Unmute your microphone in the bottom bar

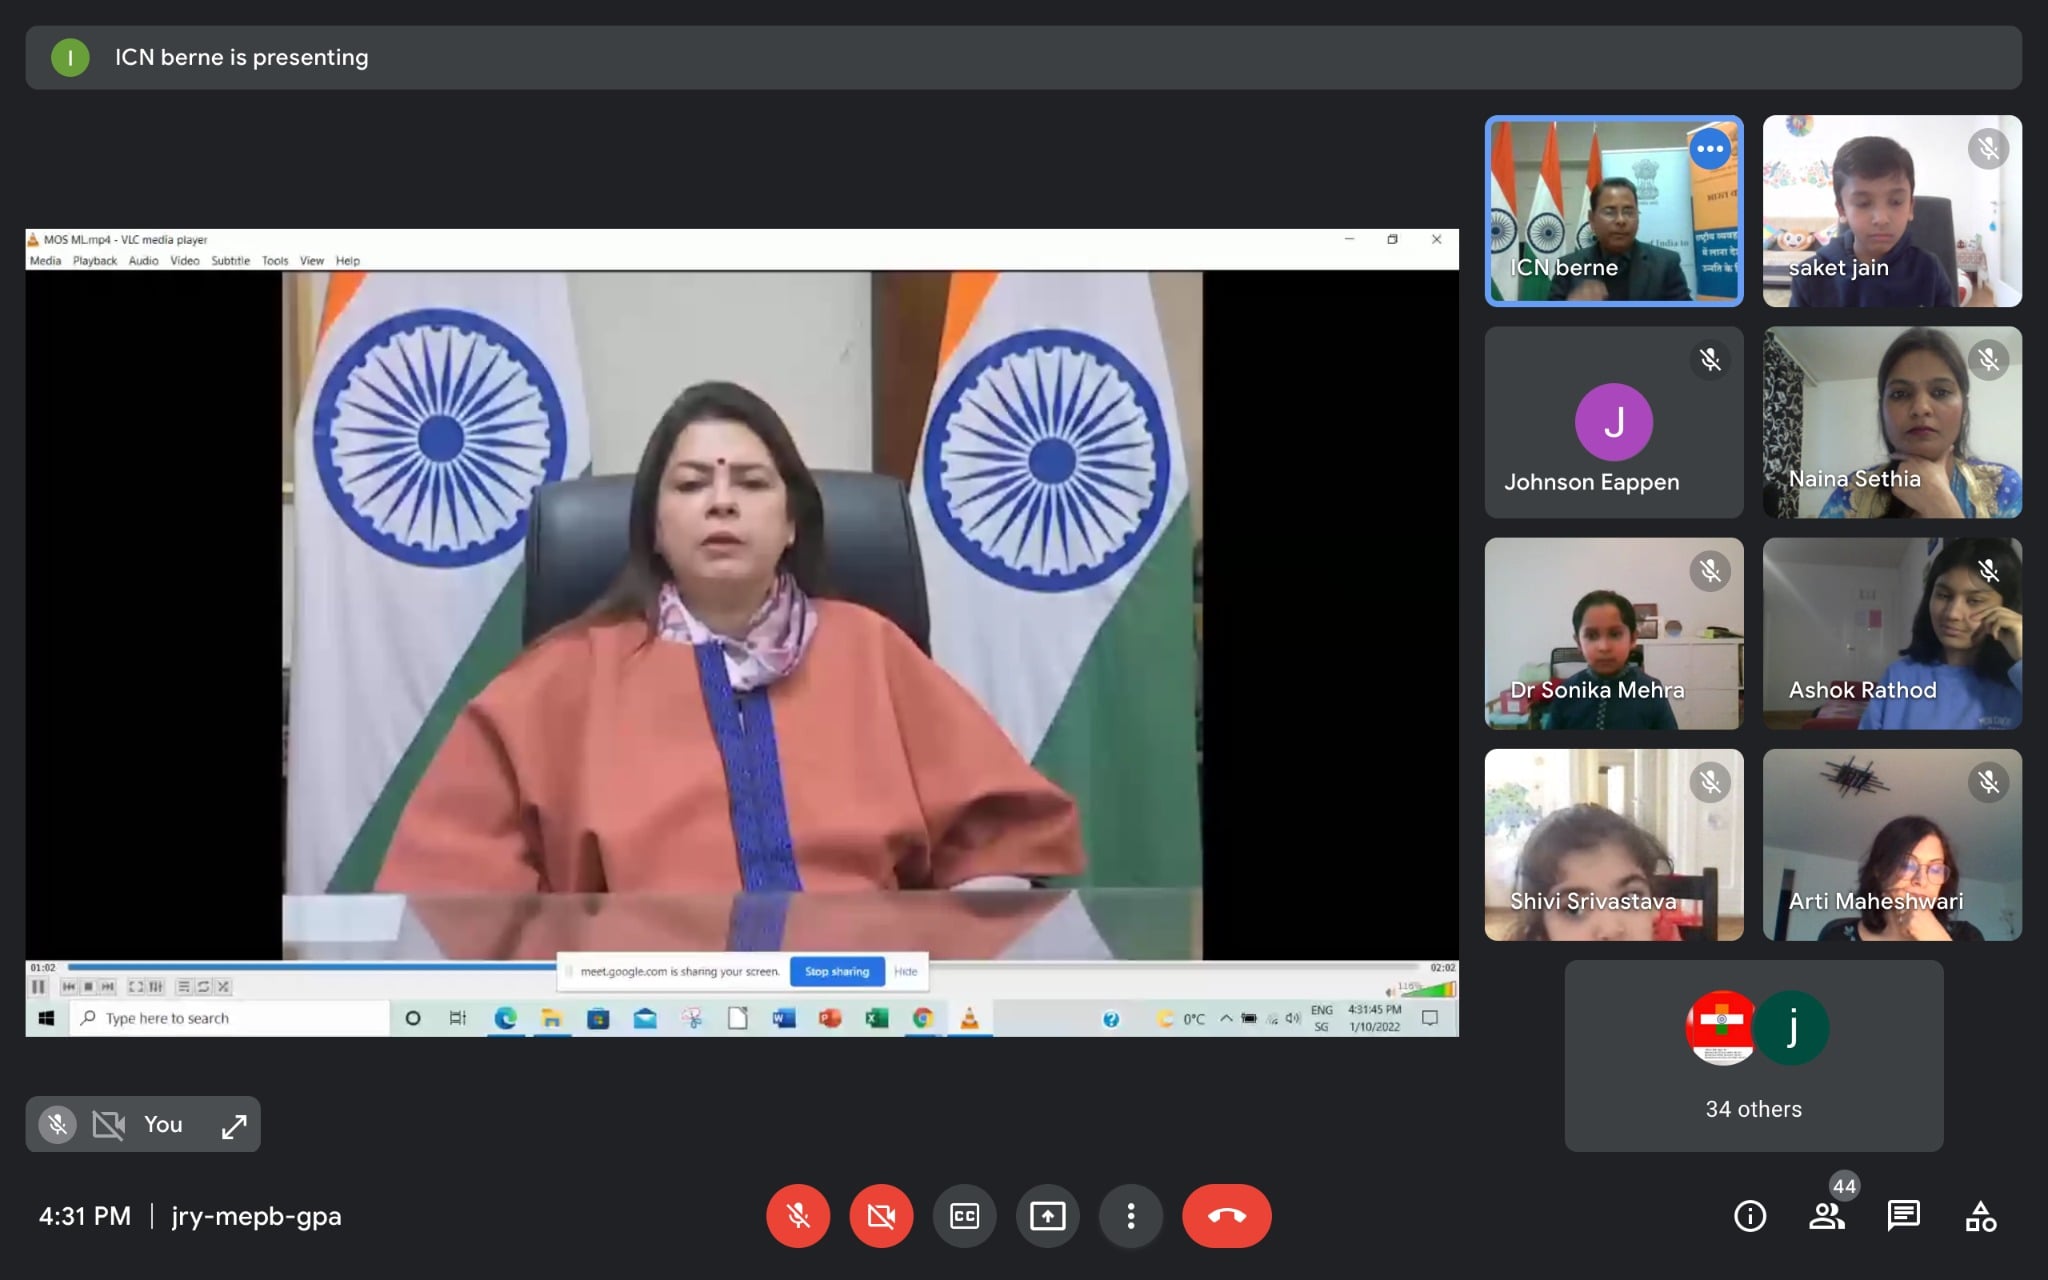click(x=797, y=1216)
